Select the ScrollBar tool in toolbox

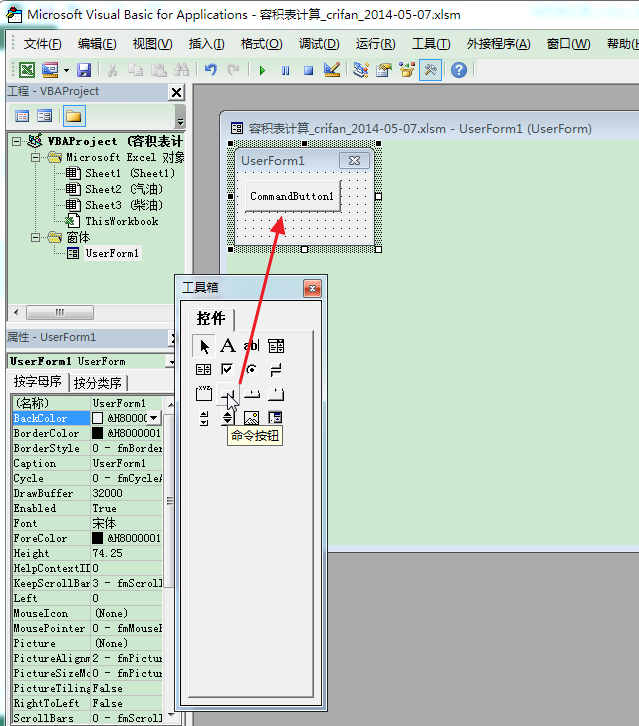click(204, 418)
